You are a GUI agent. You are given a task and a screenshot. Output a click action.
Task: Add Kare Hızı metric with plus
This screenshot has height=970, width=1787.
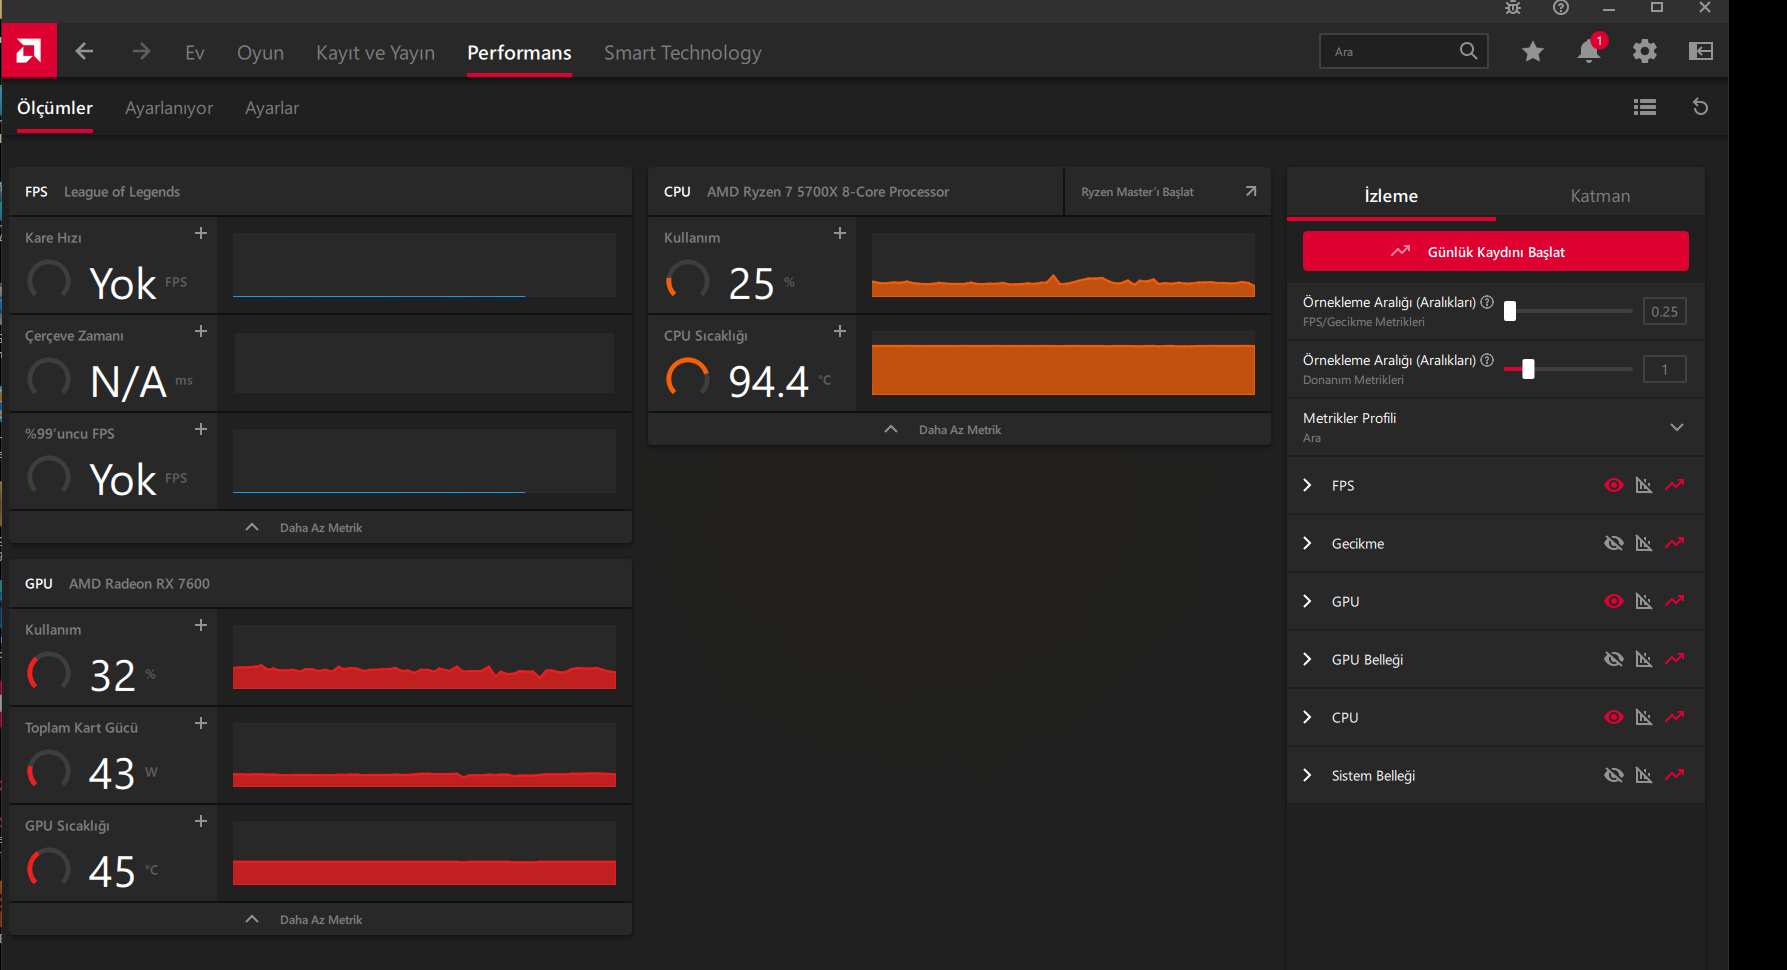pos(201,233)
